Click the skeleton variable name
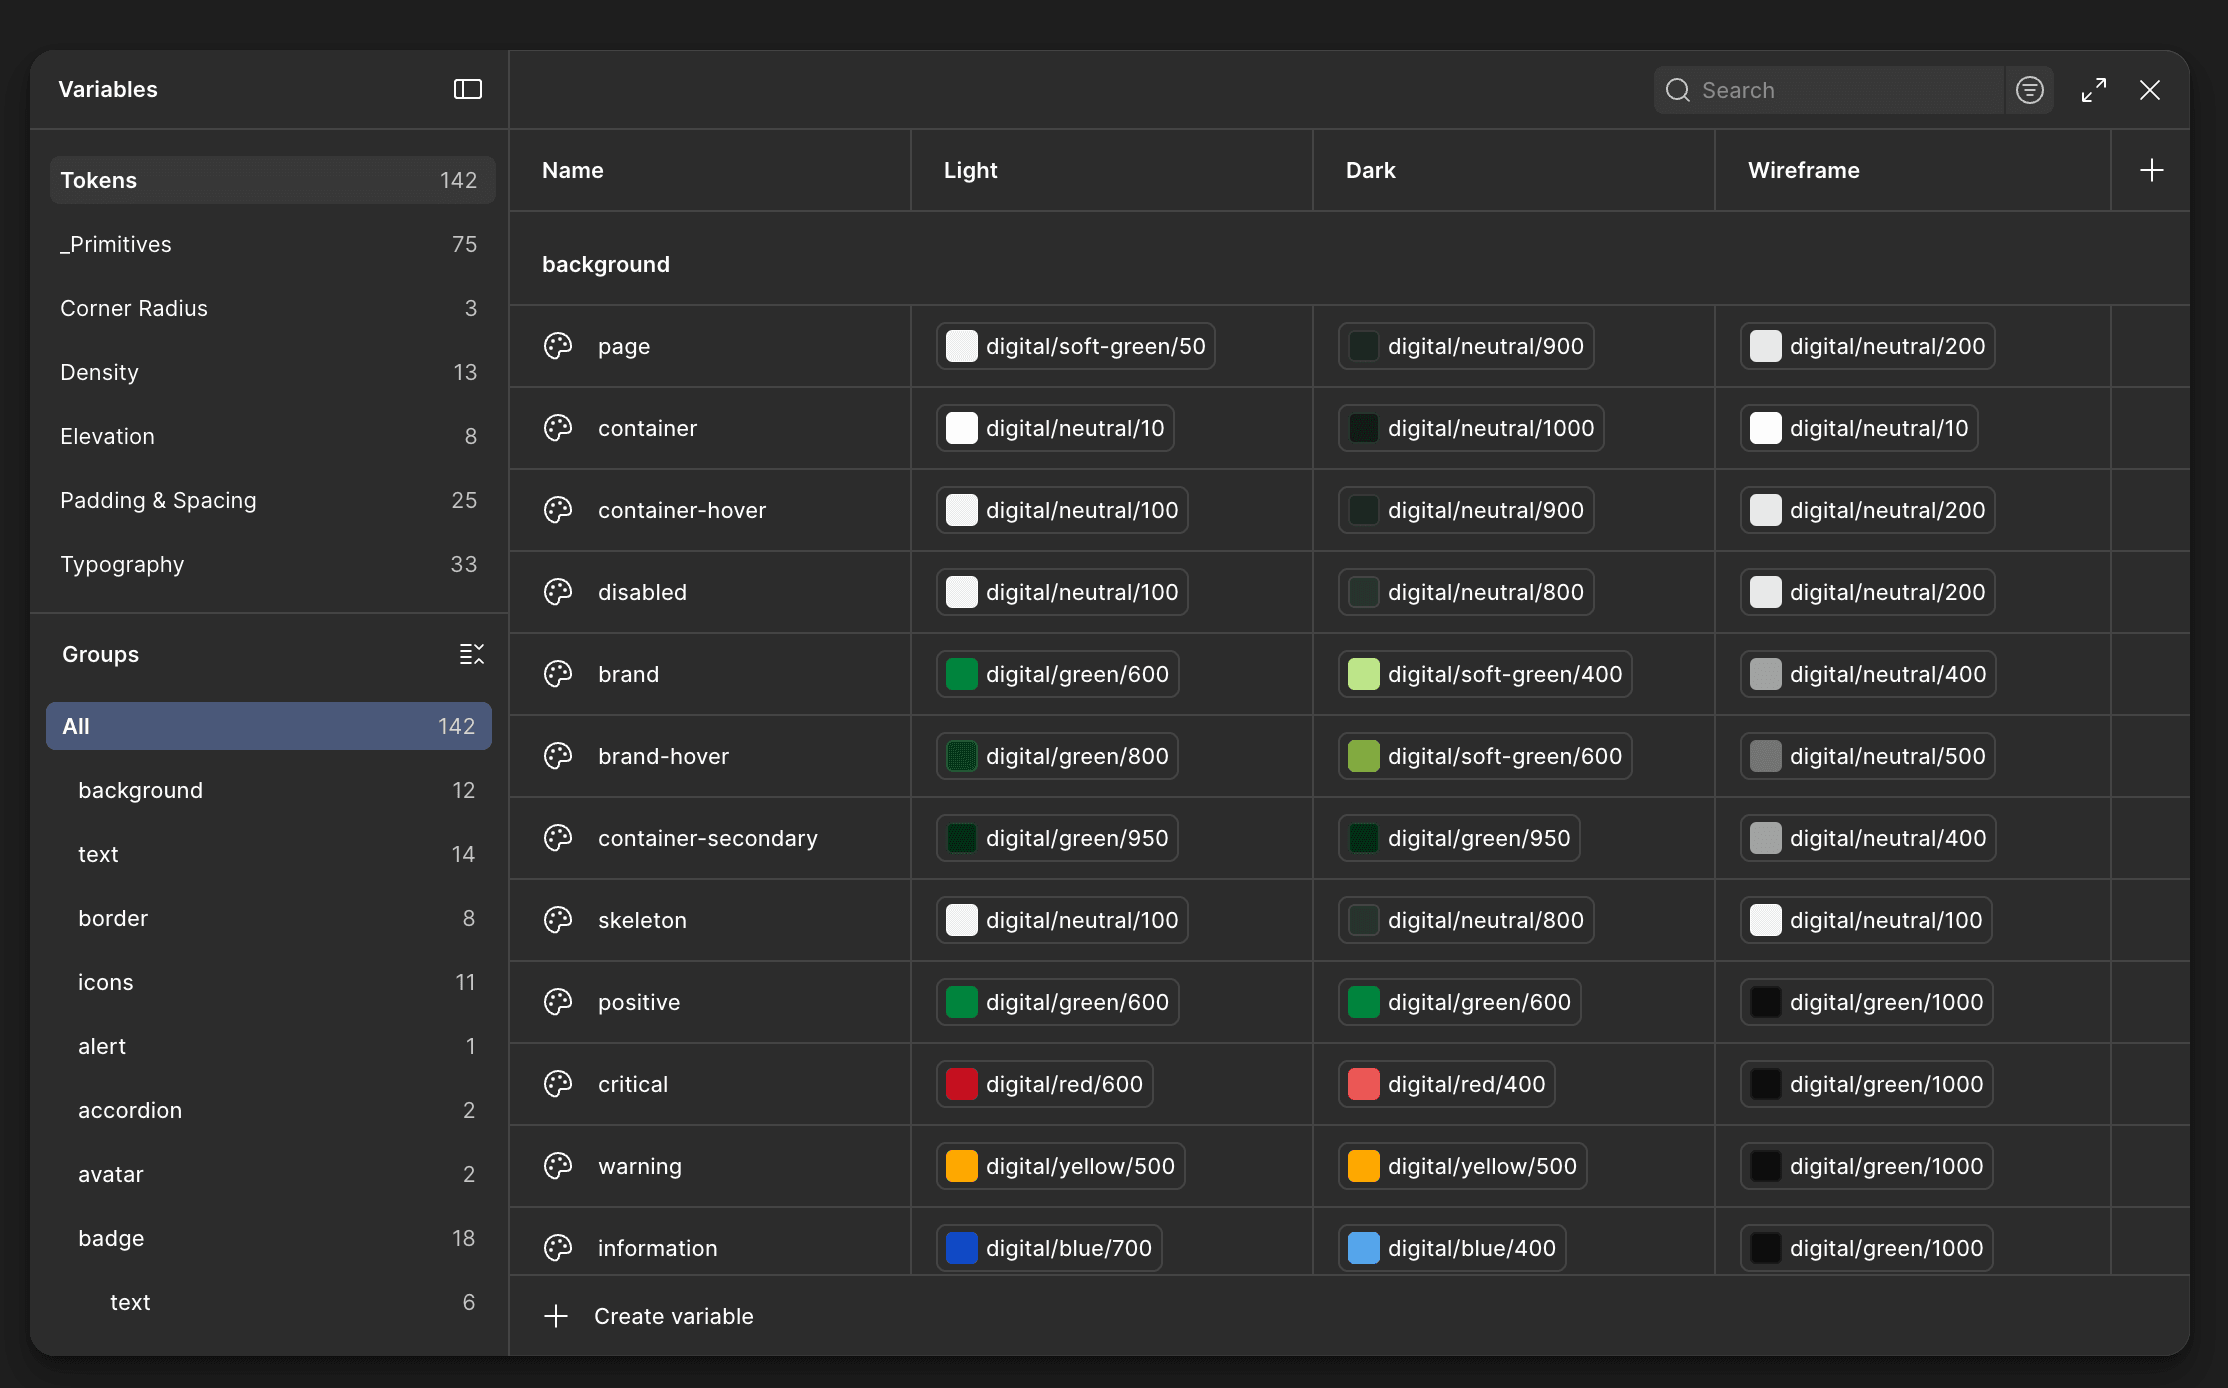The image size is (2228, 1388). (x=642, y=920)
